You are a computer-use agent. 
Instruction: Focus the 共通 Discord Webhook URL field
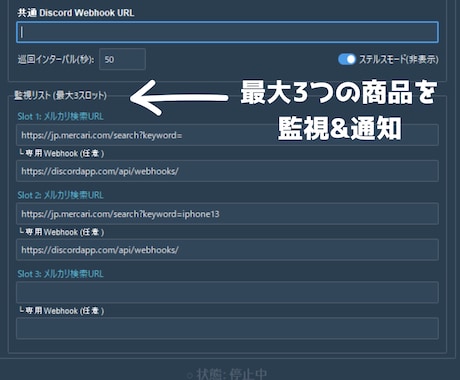click(227, 32)
